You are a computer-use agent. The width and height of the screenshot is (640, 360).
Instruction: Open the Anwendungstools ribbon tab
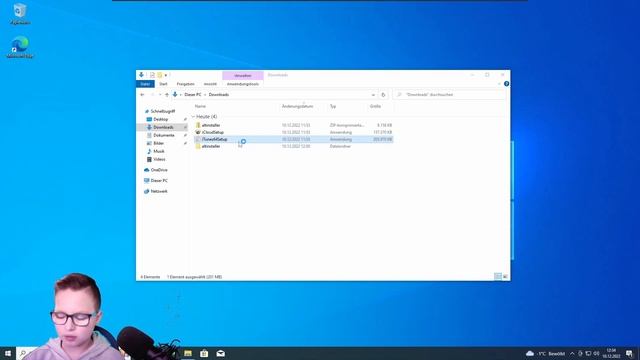coord(243,84)
